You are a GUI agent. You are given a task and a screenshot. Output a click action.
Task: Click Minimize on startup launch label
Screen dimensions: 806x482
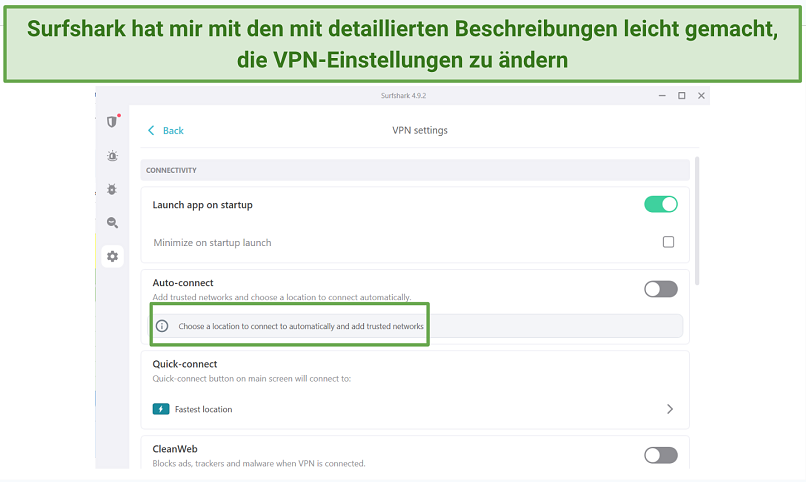pyautogui.click(x=212, y=243)
